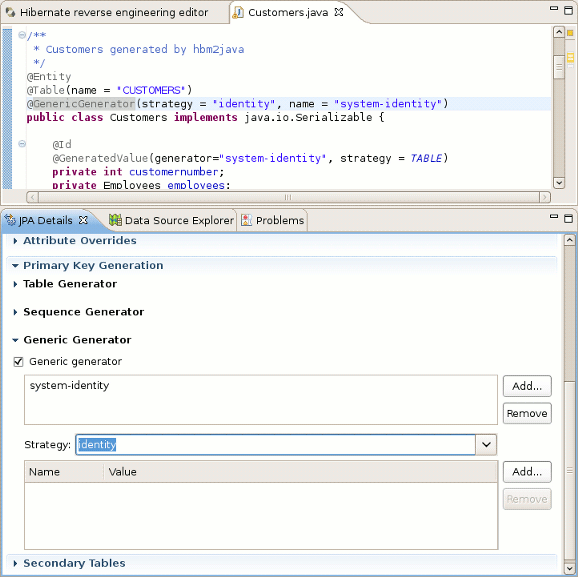Viewport: 578px width, 577px height.
Task: Click the yellow warning marker in overview ruler
Action: coord(571,58)
